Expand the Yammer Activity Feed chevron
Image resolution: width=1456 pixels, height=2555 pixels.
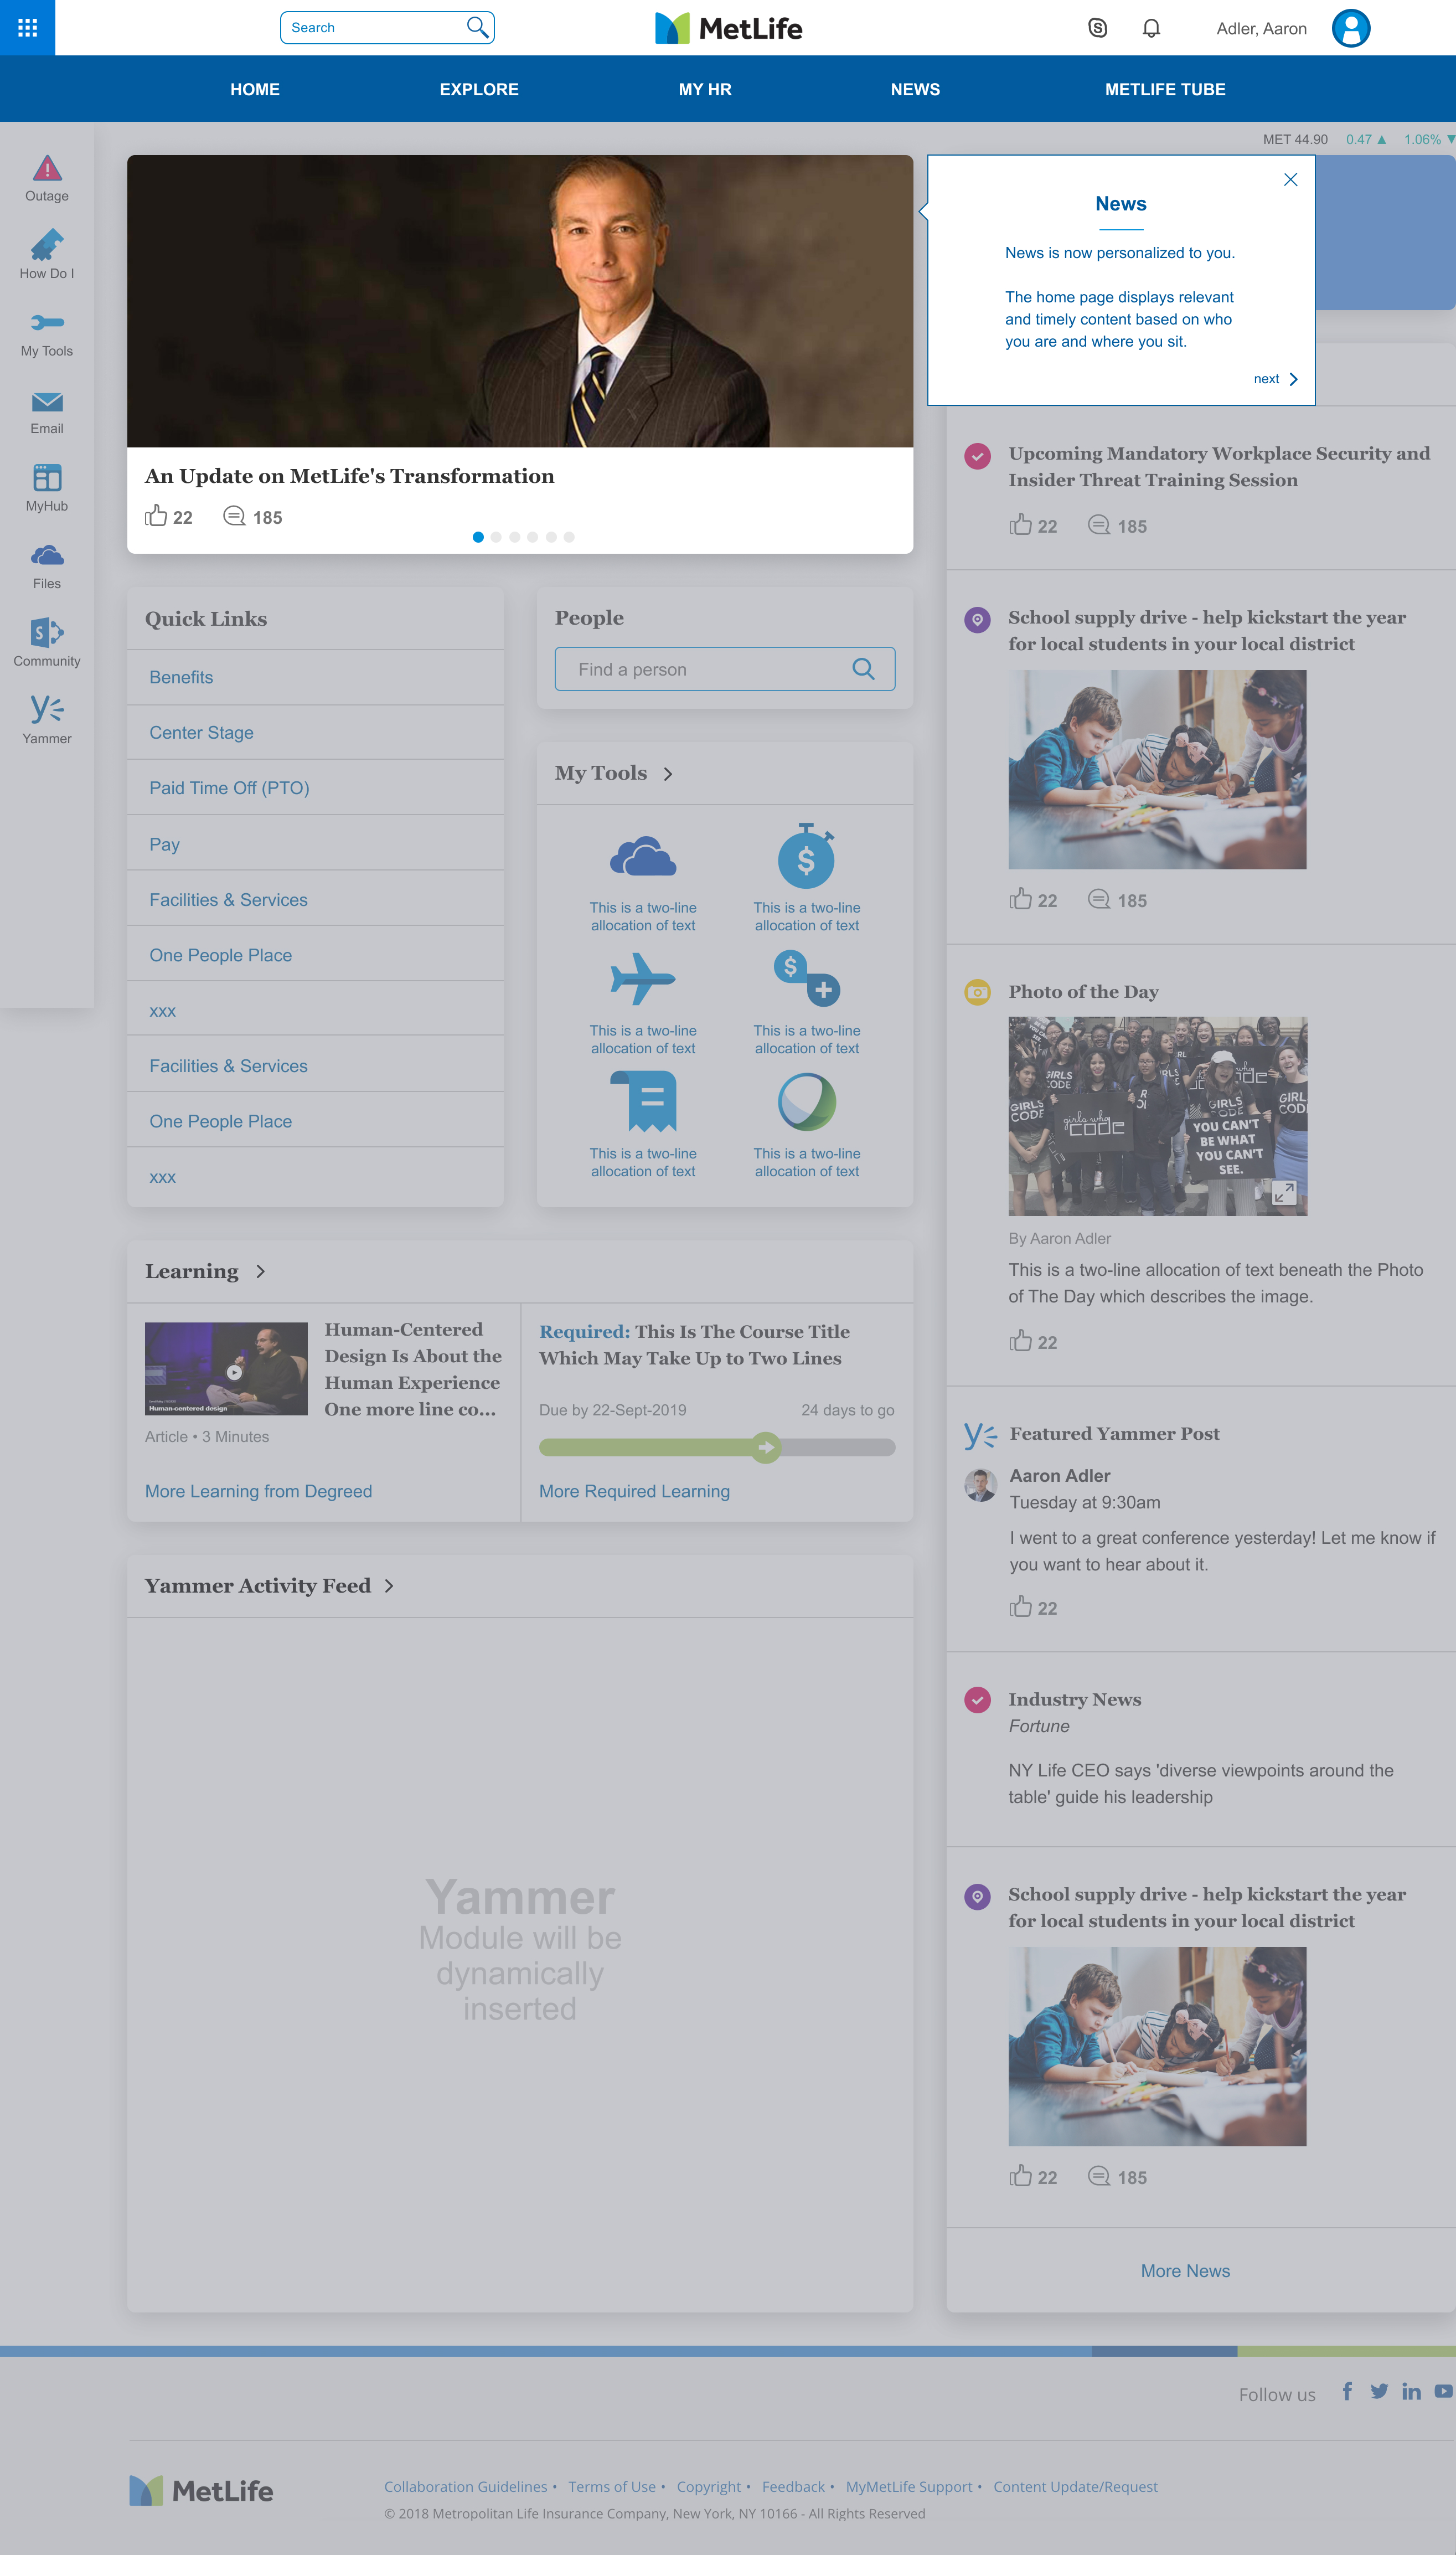(389, 1586)
